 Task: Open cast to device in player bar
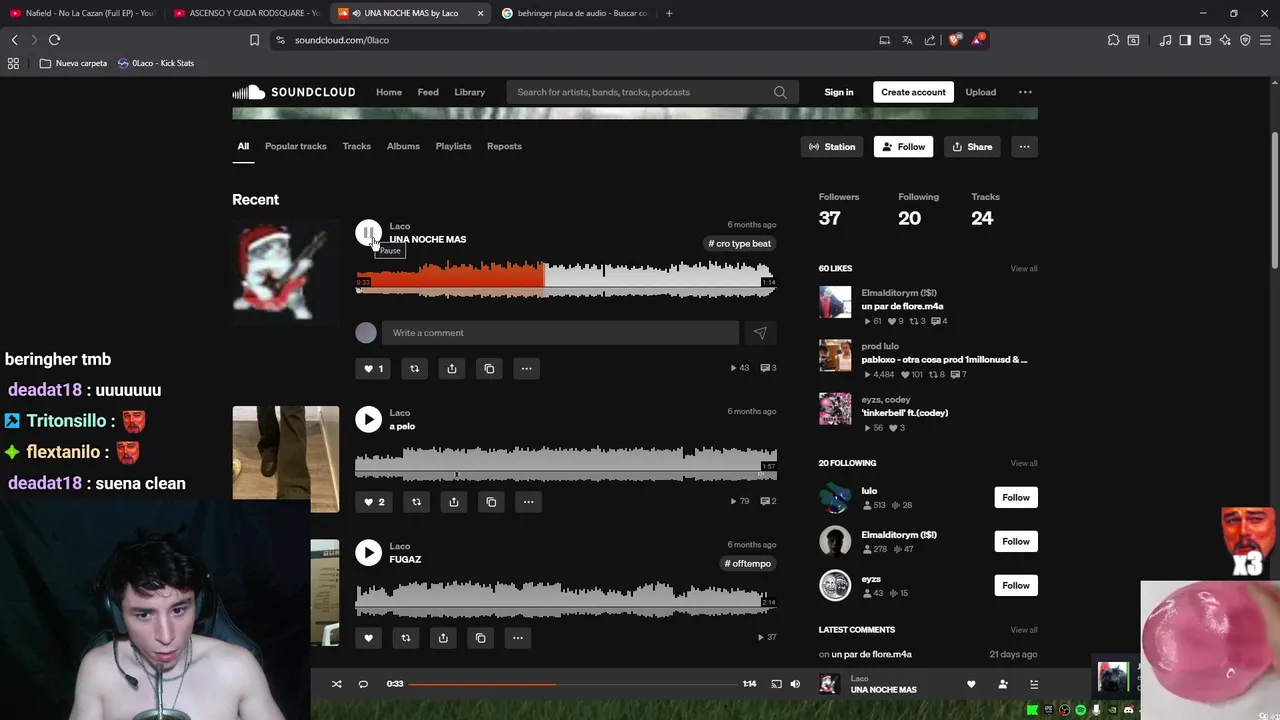coord(776,684)
